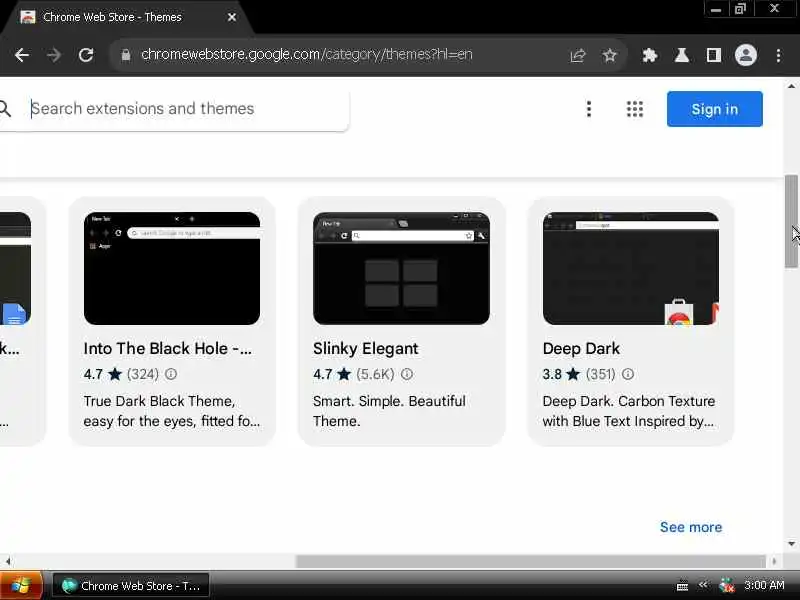800x600 pixels.
Task: Open Deep Dark theme thumbnail
Action: click(631, 268)
